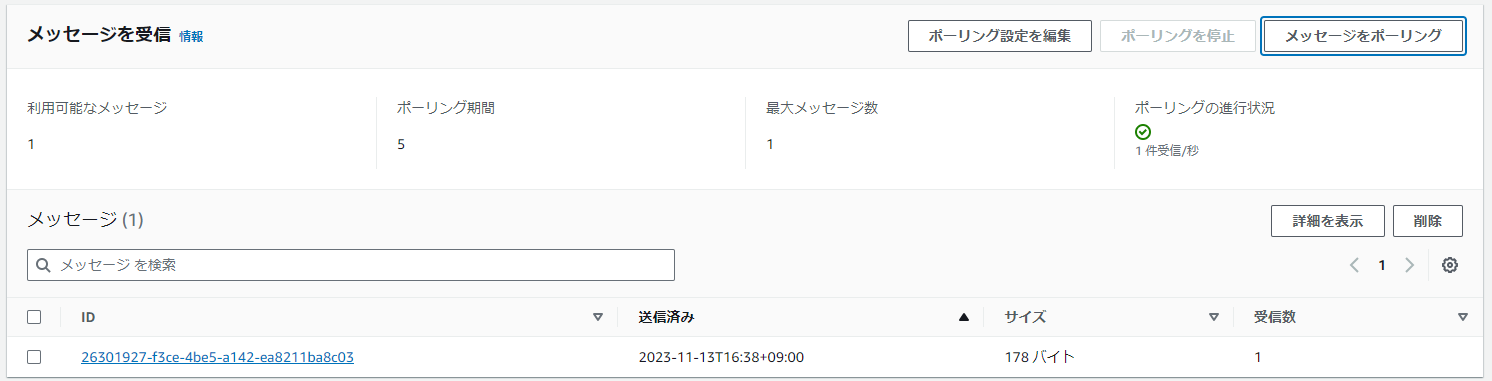1492x381 pixels.
Task: Sort by the 受信数 column arrow
Action: point(1463,317)
